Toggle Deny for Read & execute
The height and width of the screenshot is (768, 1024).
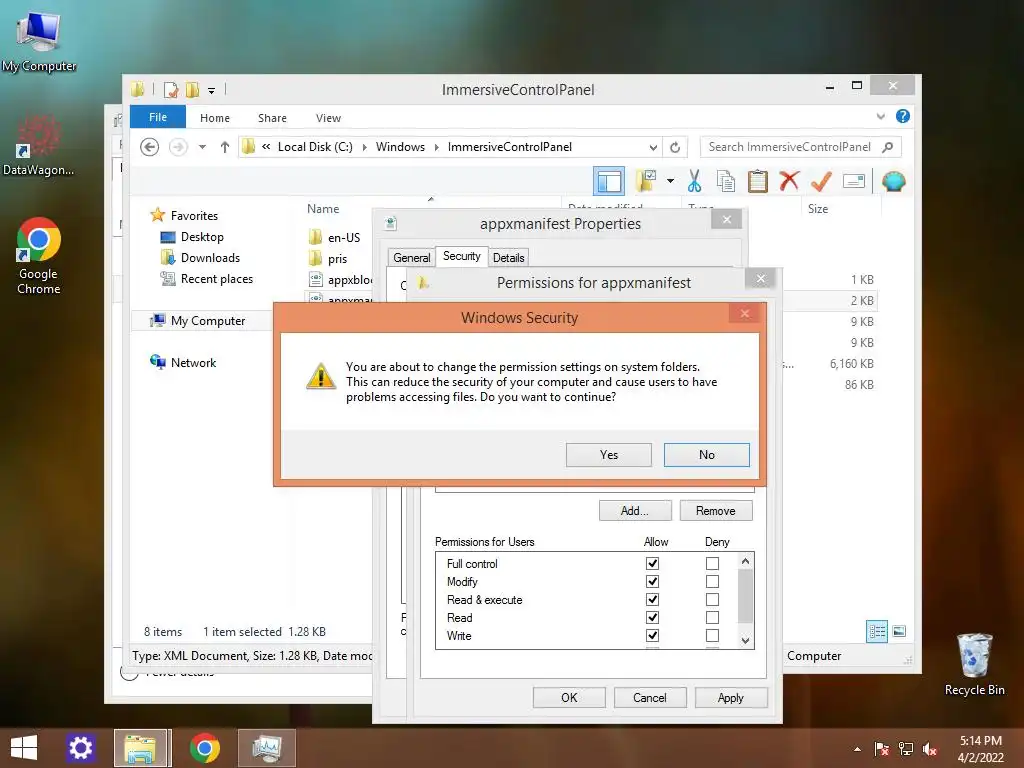click(x=712, y=600)
